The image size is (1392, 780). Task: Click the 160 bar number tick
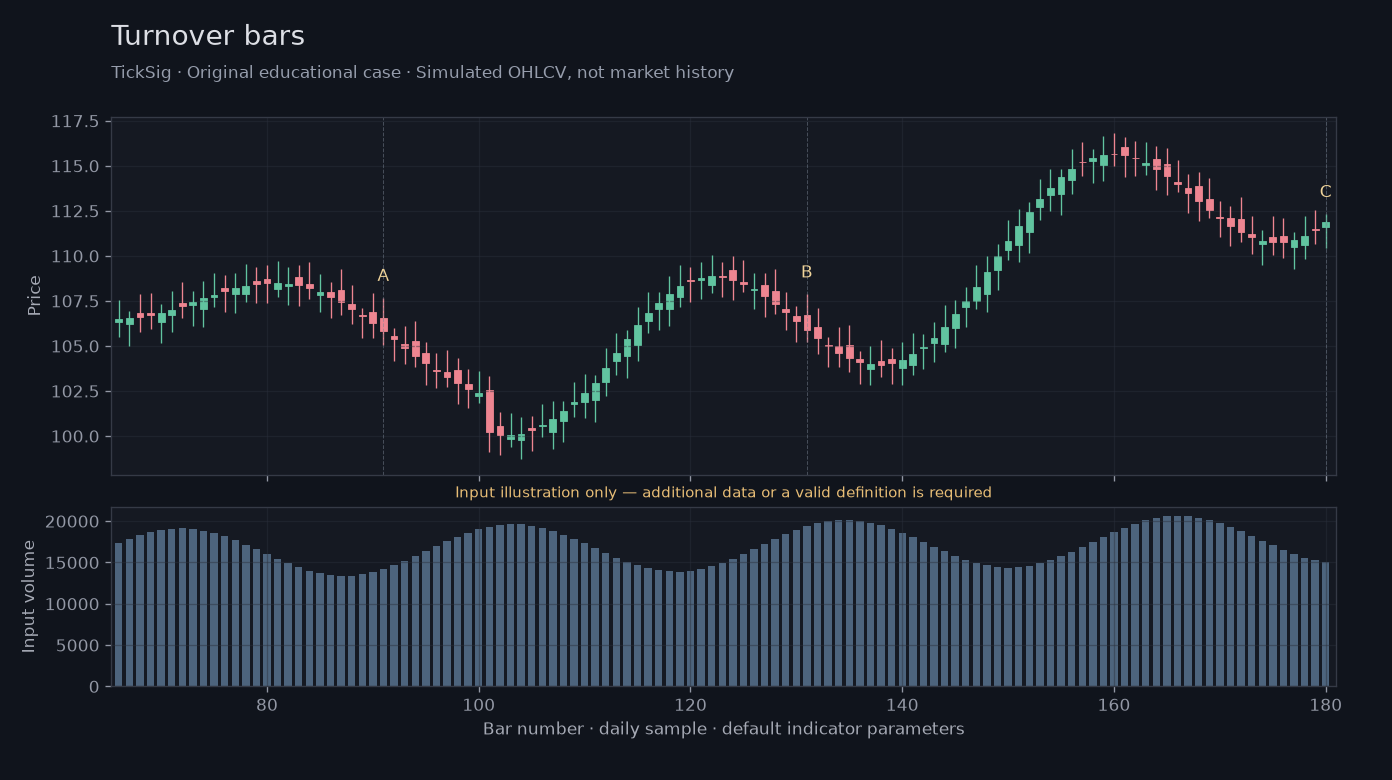(1114, 704)
